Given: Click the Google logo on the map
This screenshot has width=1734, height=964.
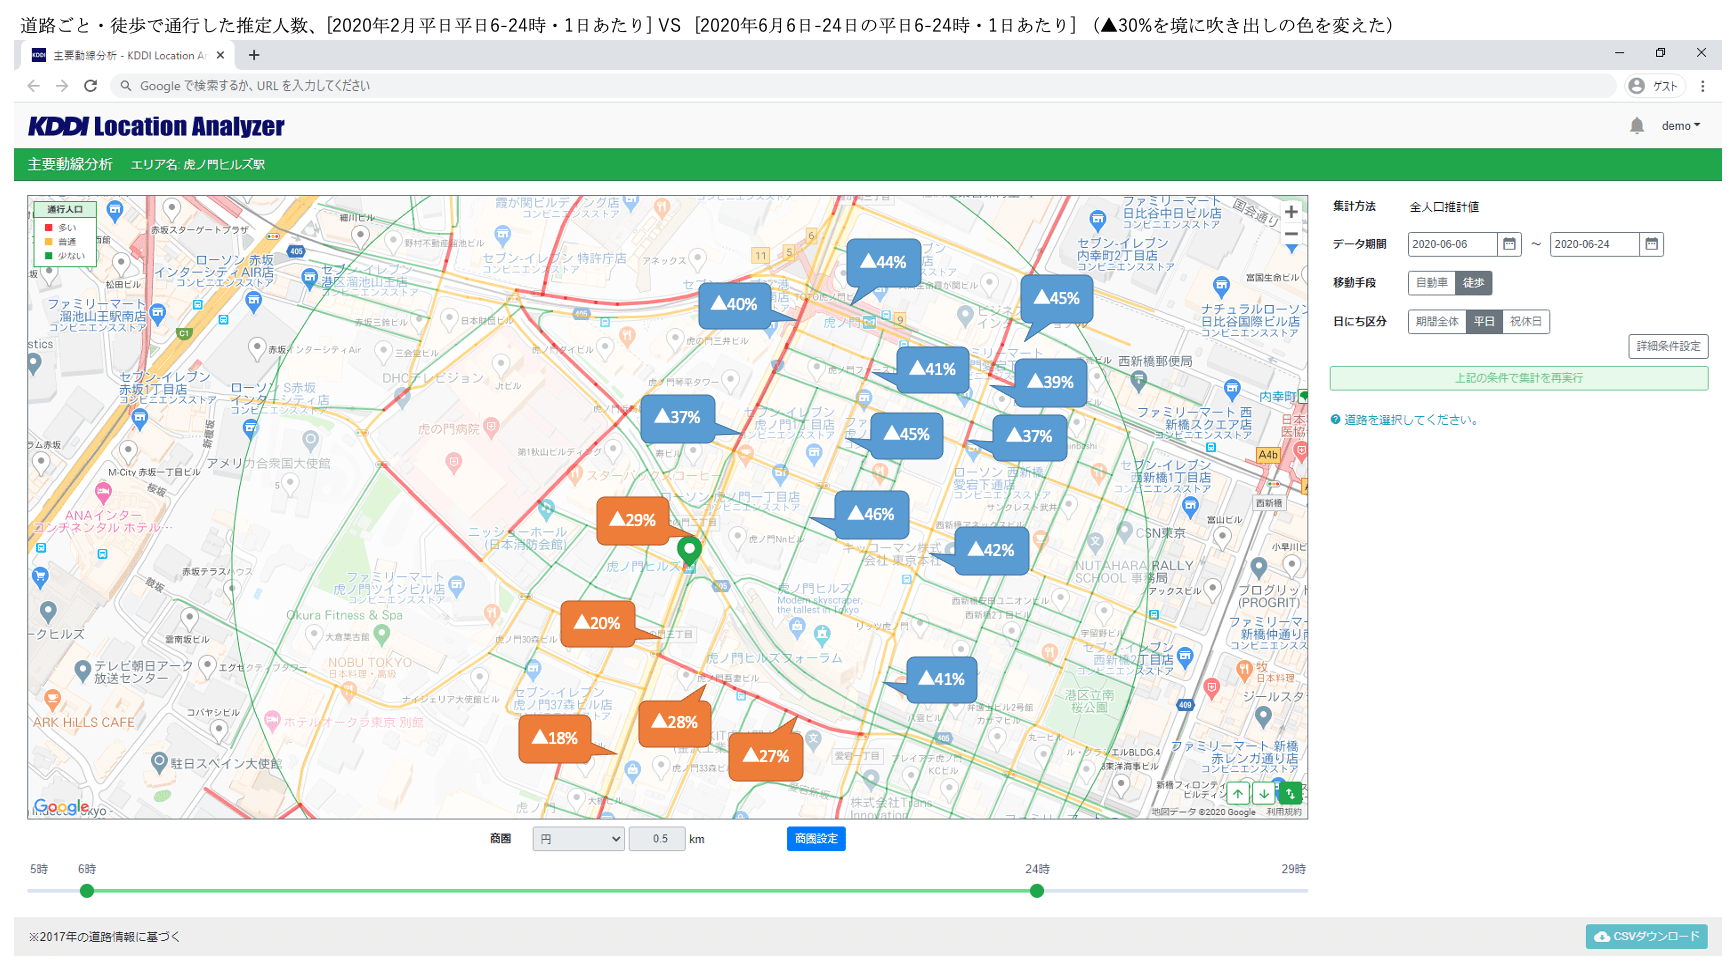Looking at the screenshot, I should point(61,807).
